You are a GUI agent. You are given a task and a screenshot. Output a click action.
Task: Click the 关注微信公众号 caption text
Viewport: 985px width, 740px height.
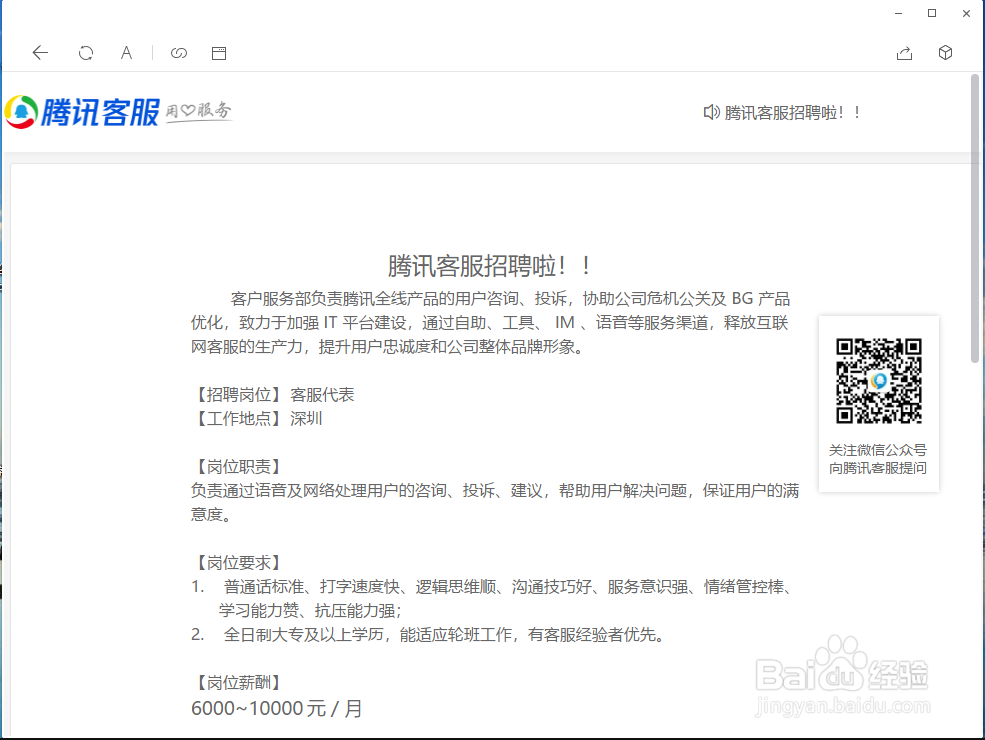click(x=878, y=450)
